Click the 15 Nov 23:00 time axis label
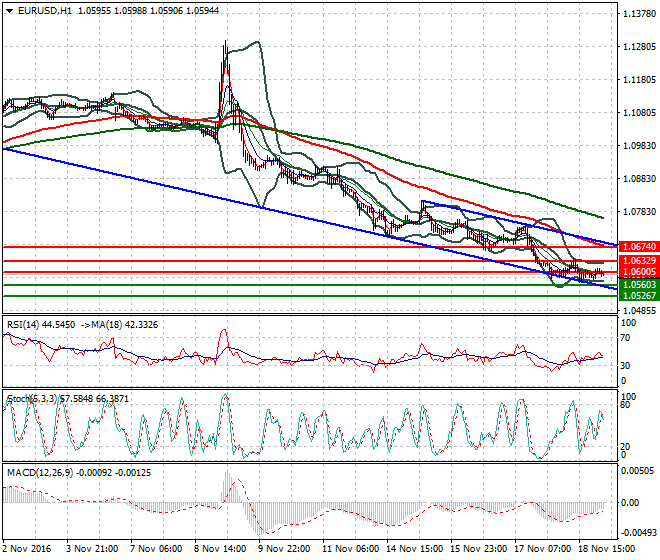 click(479, 549)
